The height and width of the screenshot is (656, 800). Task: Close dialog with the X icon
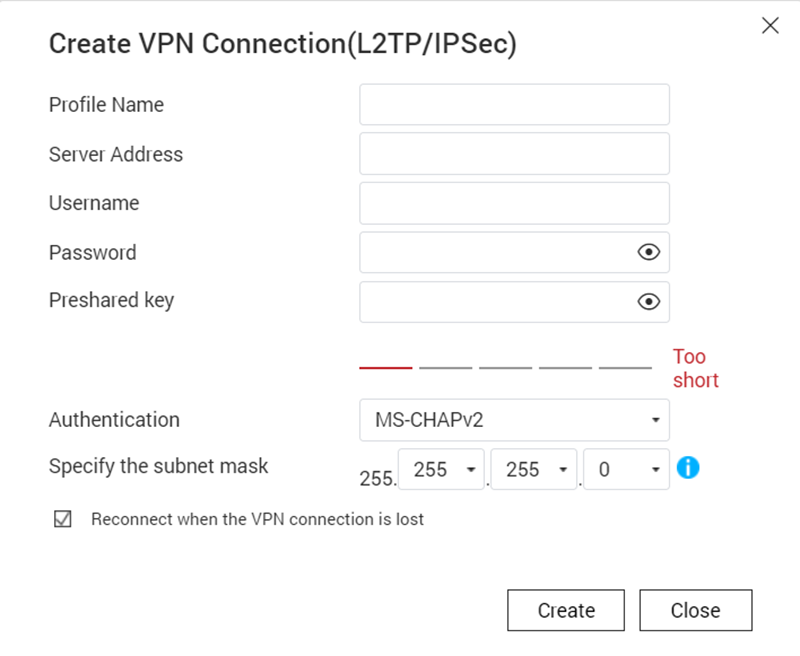pyautogui.click(x=770, y=26)
